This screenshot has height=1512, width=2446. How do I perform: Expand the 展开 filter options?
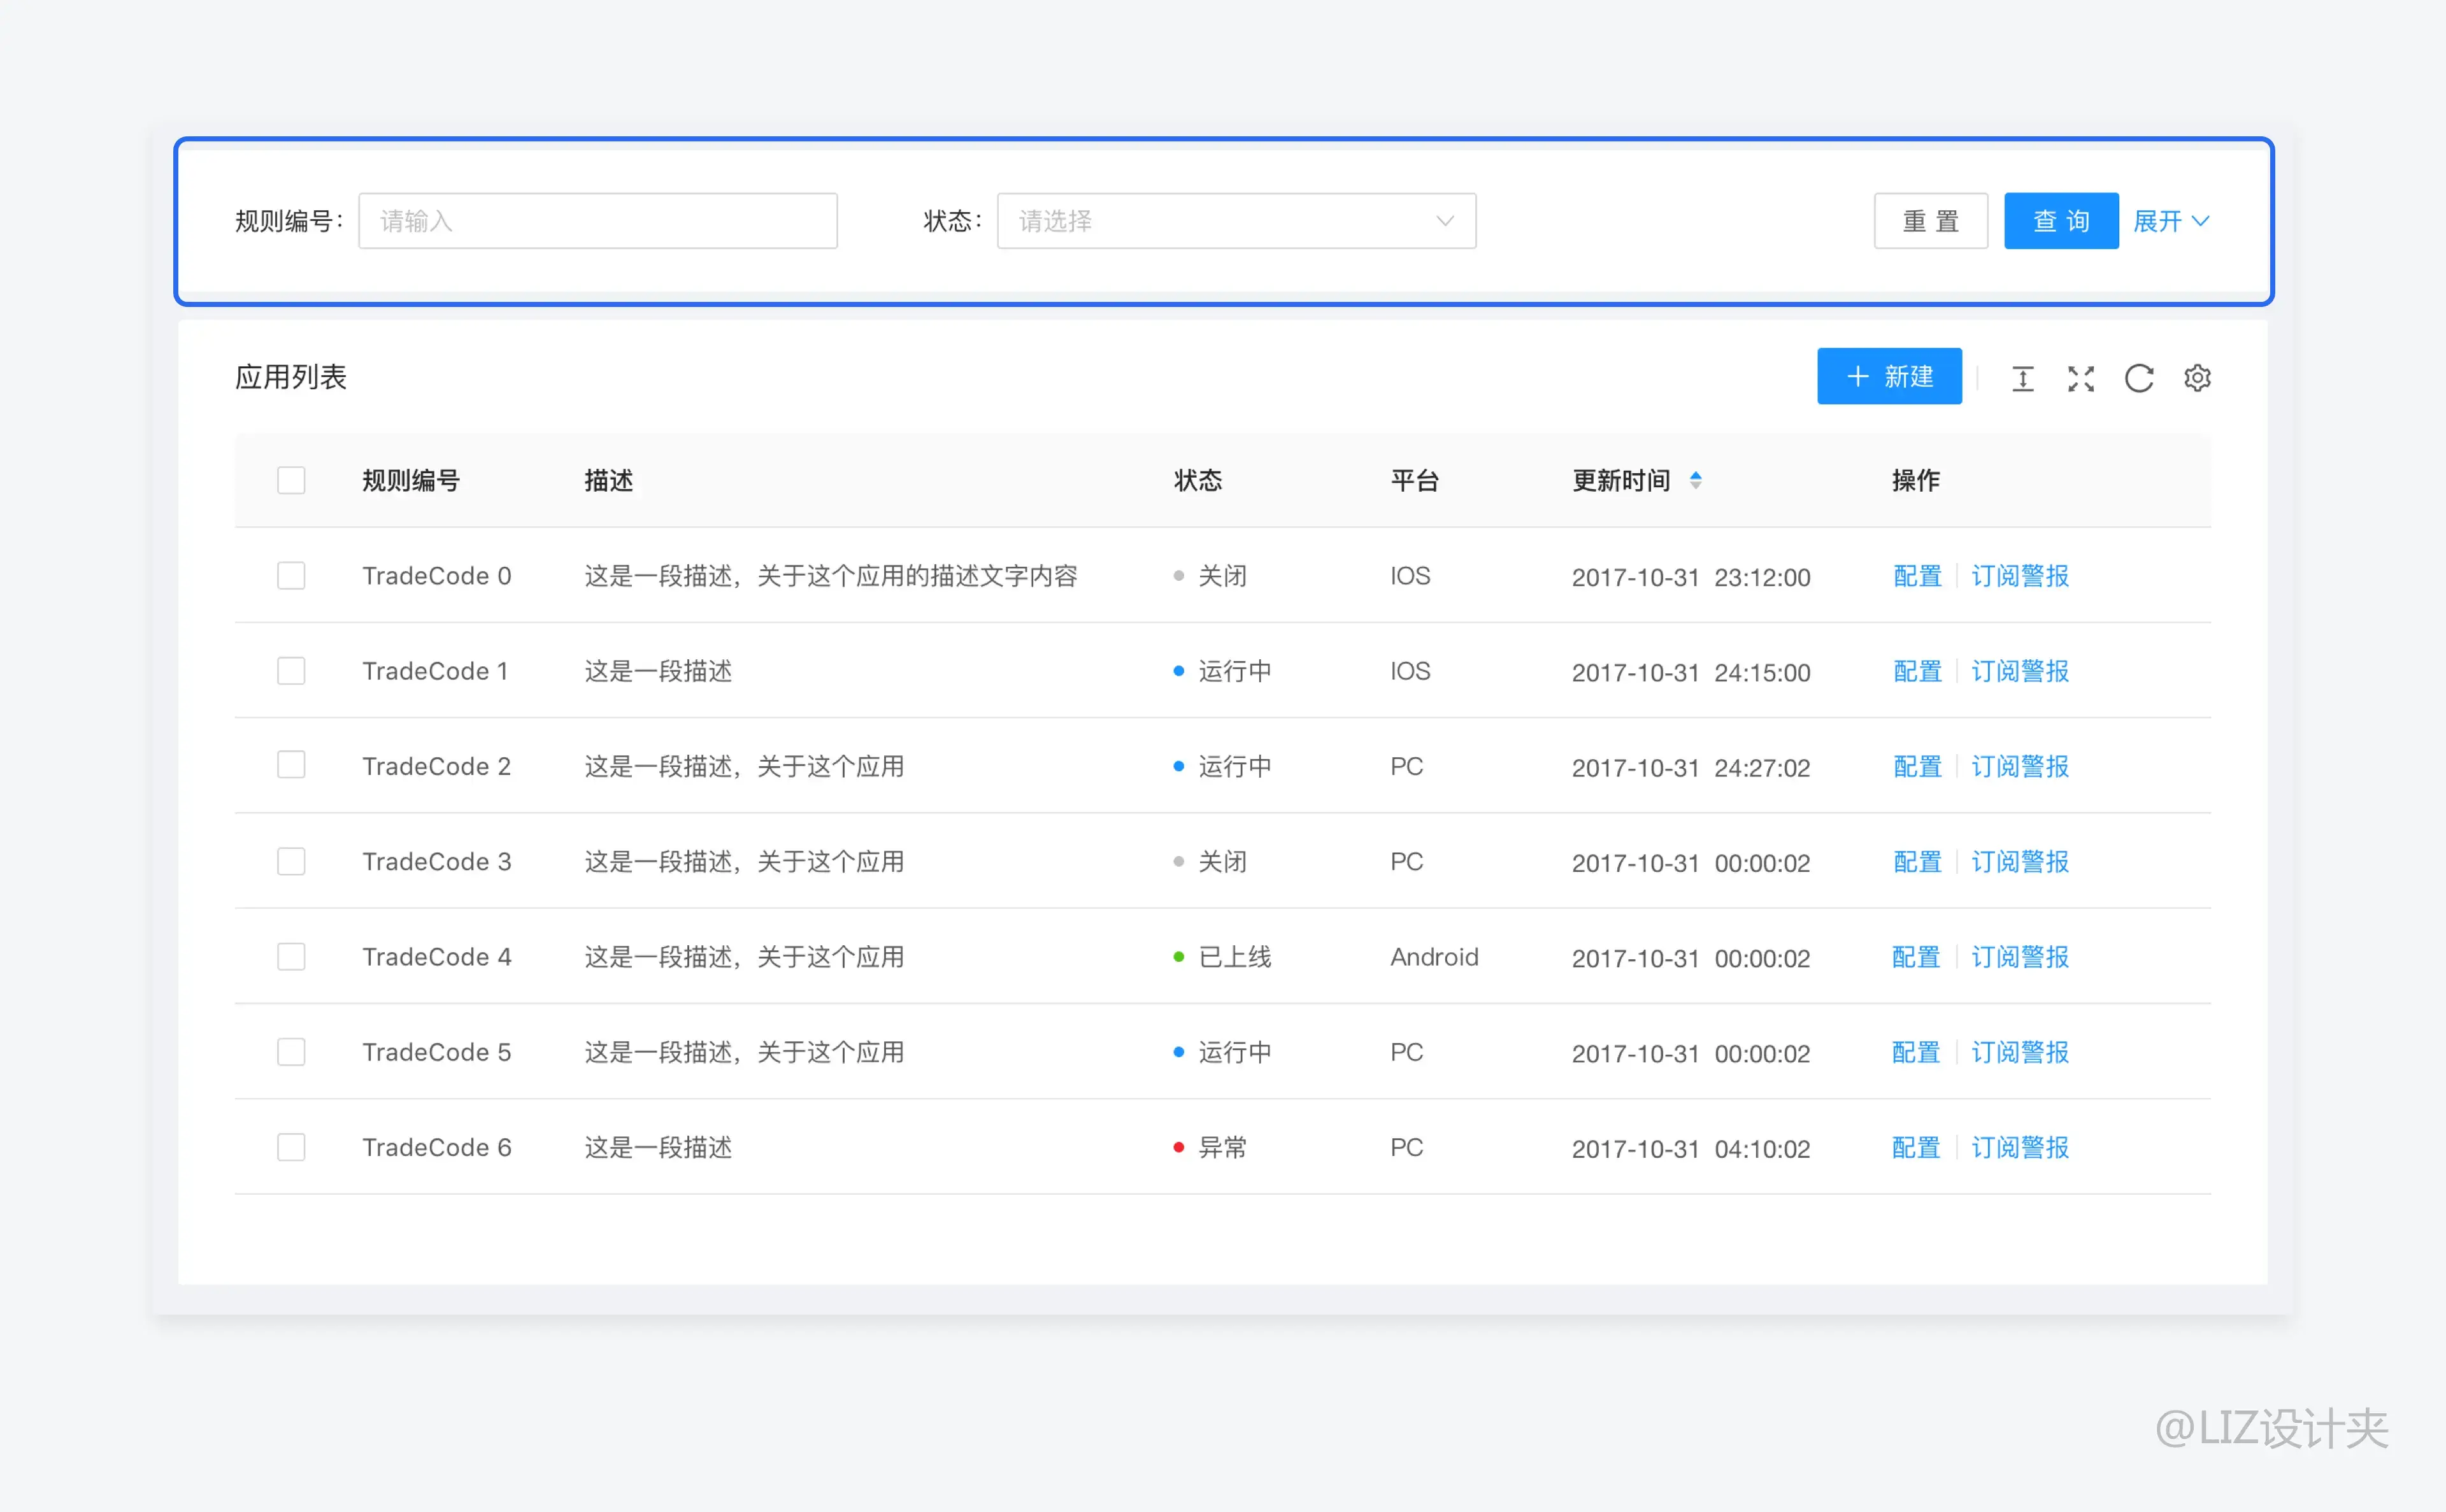coord(2171,220)
